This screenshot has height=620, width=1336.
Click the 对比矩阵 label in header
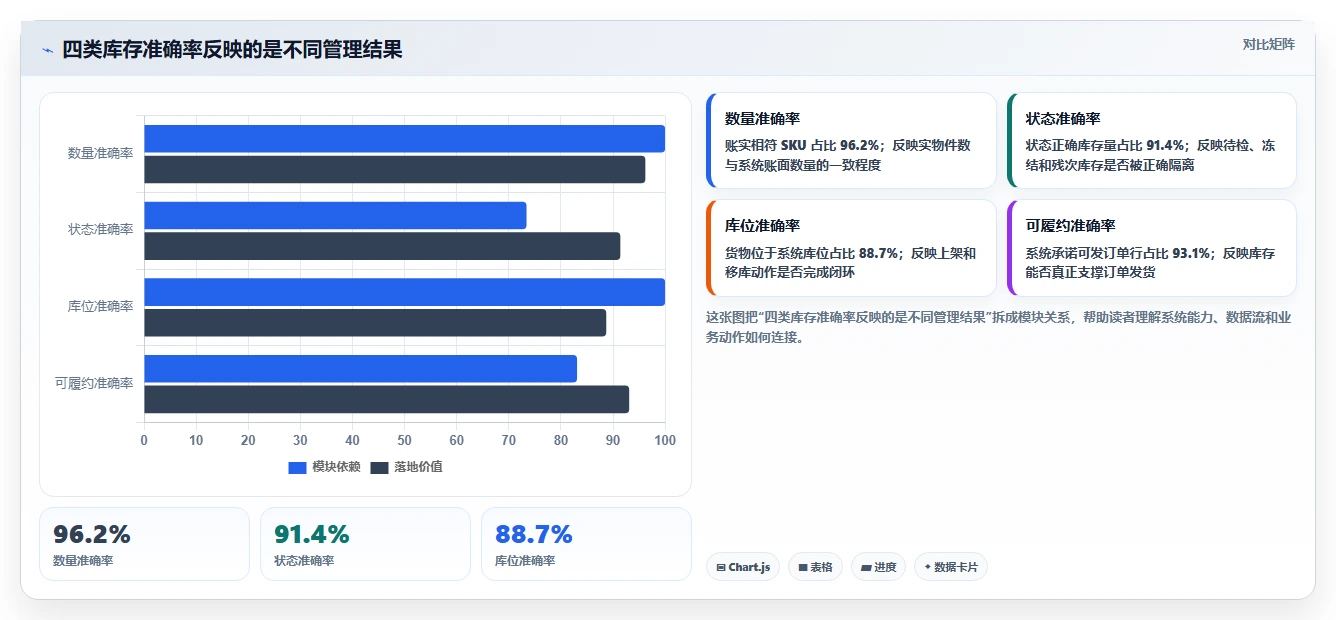tap(1268, 44)
